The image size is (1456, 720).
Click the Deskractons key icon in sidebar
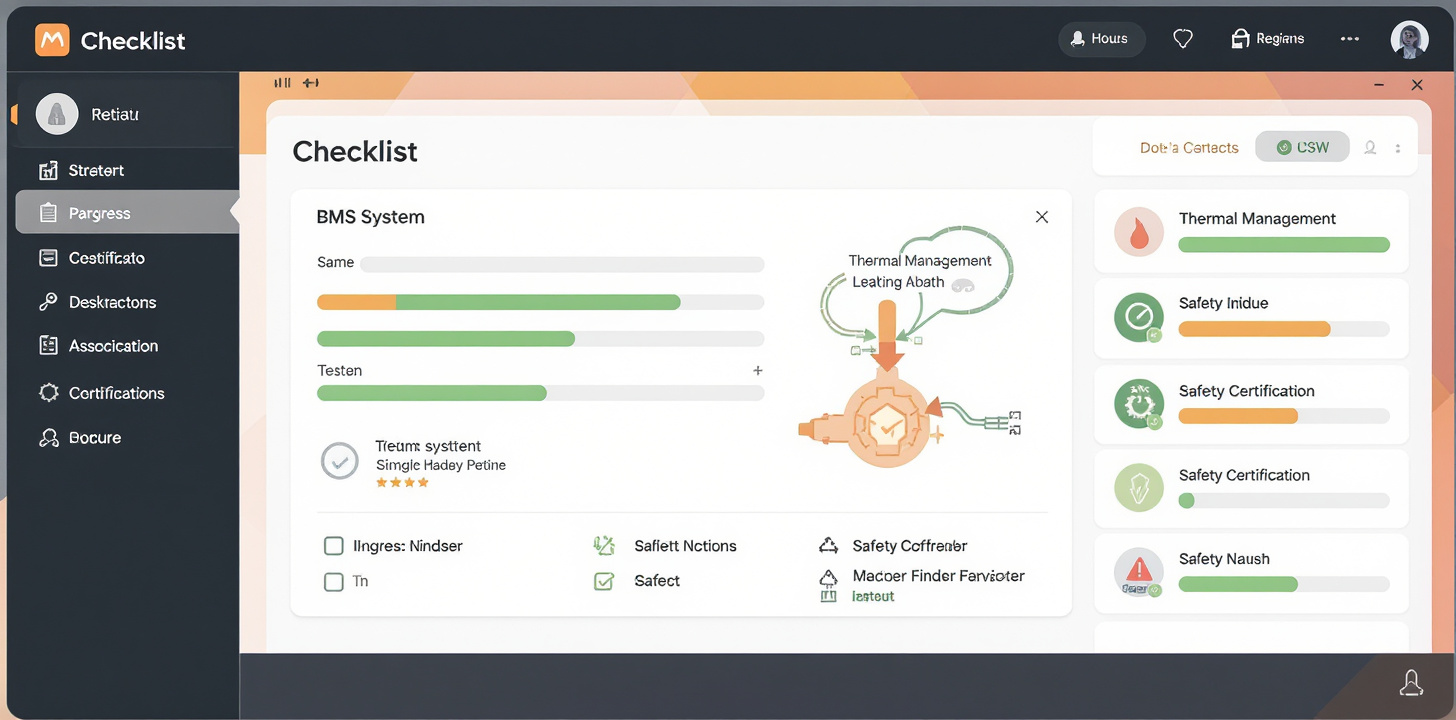point(48,302)
